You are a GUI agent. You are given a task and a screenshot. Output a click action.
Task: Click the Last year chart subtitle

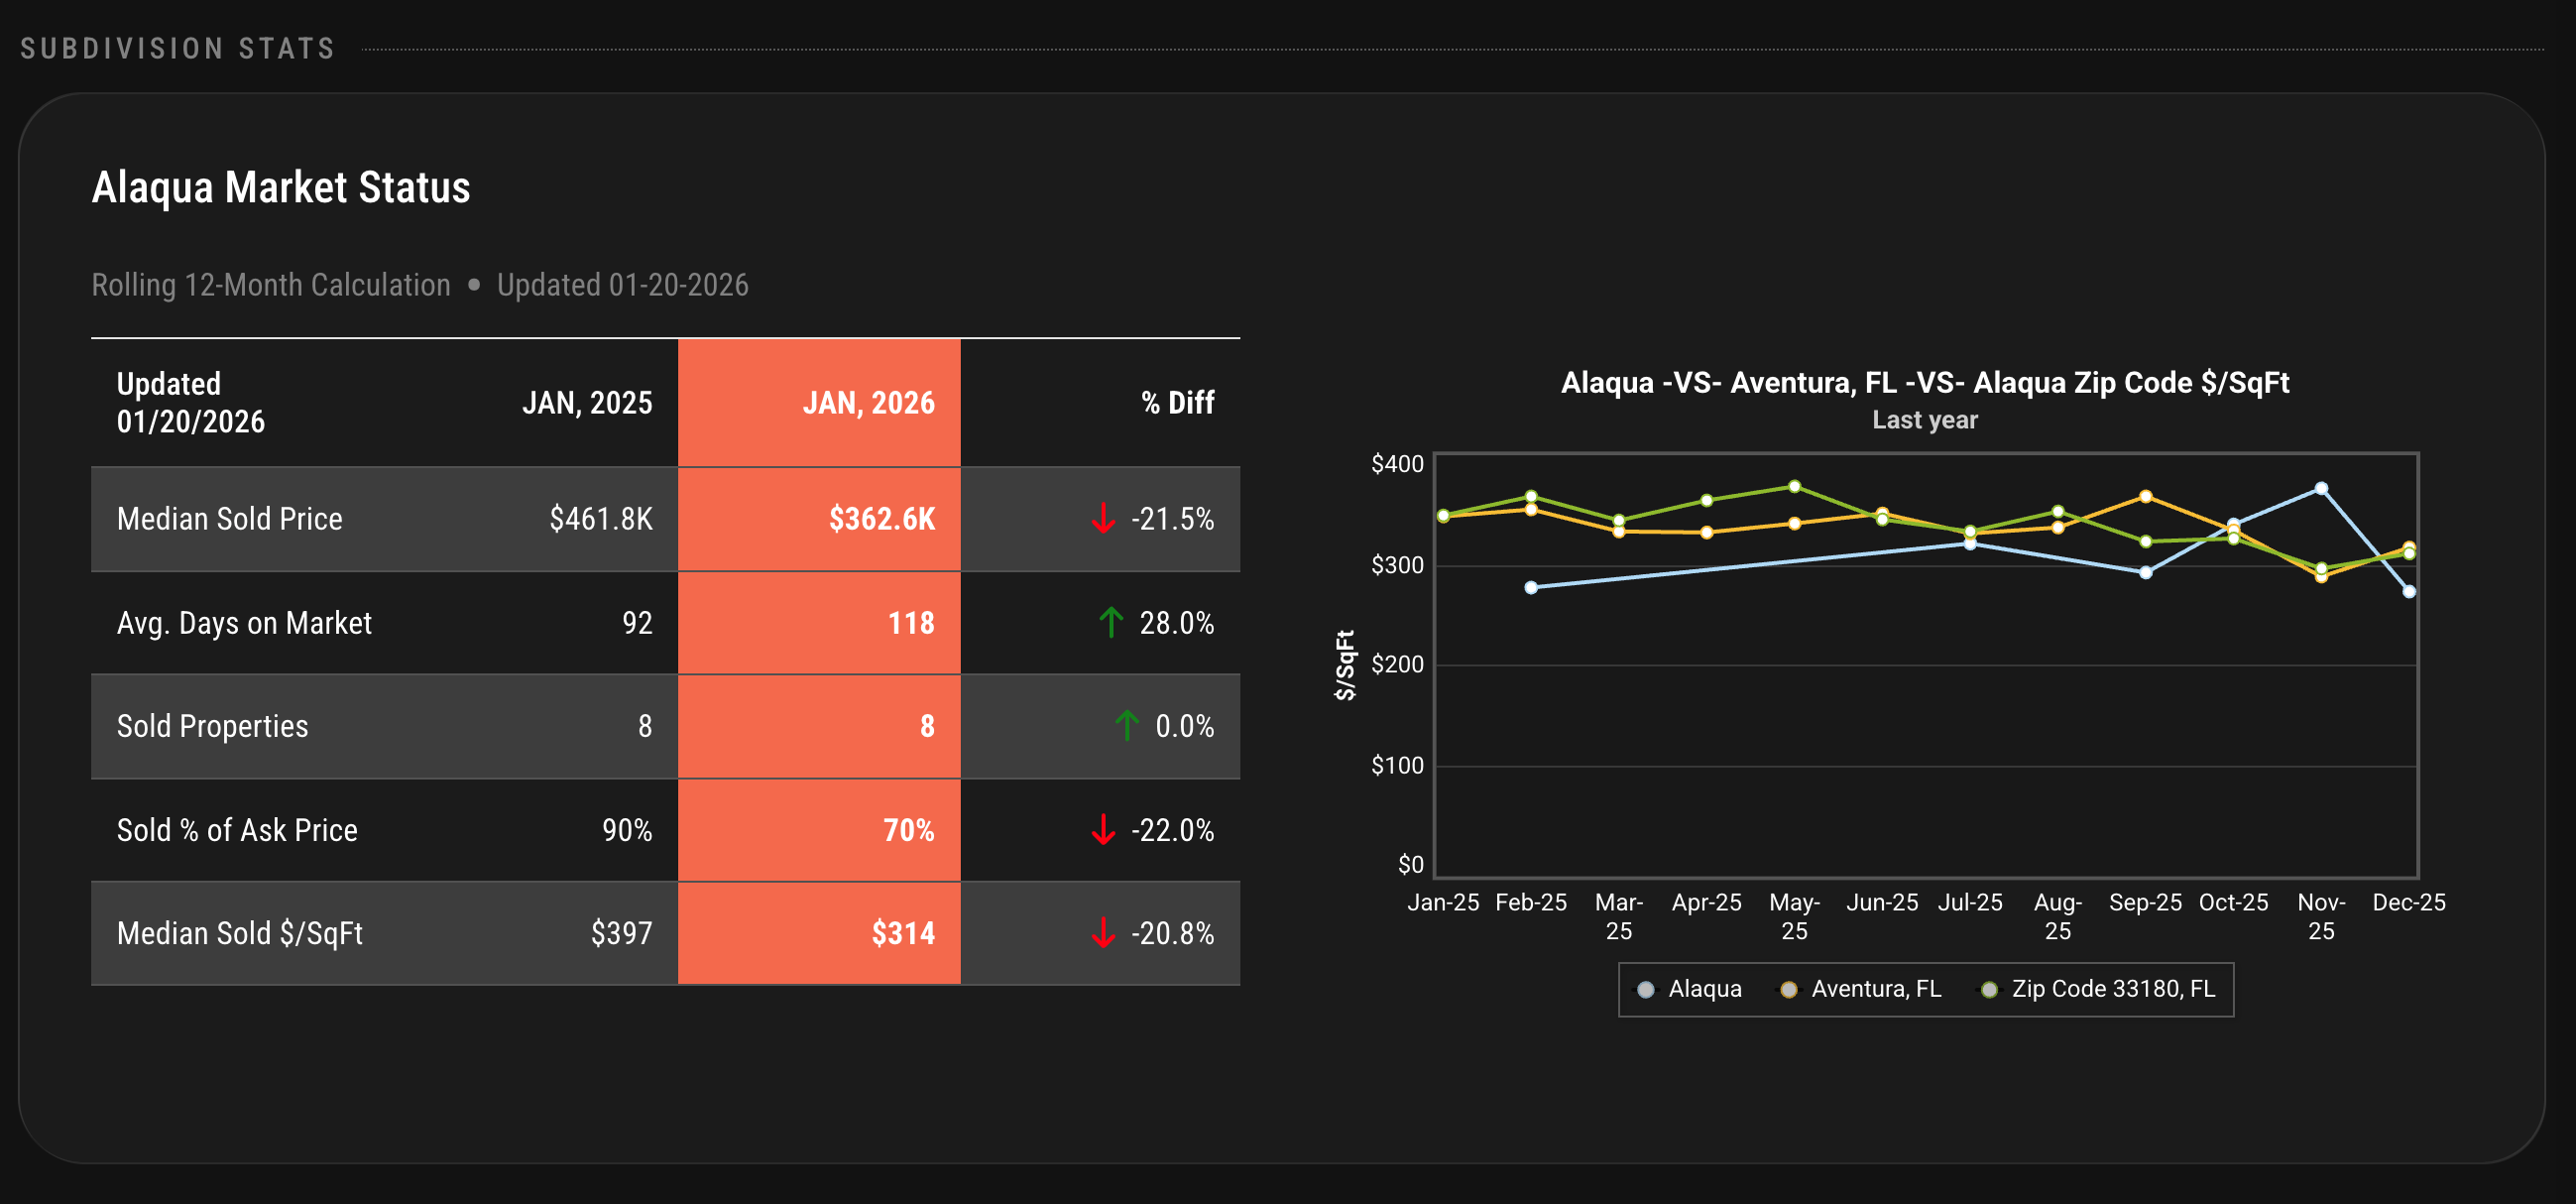pos(1925,420)
